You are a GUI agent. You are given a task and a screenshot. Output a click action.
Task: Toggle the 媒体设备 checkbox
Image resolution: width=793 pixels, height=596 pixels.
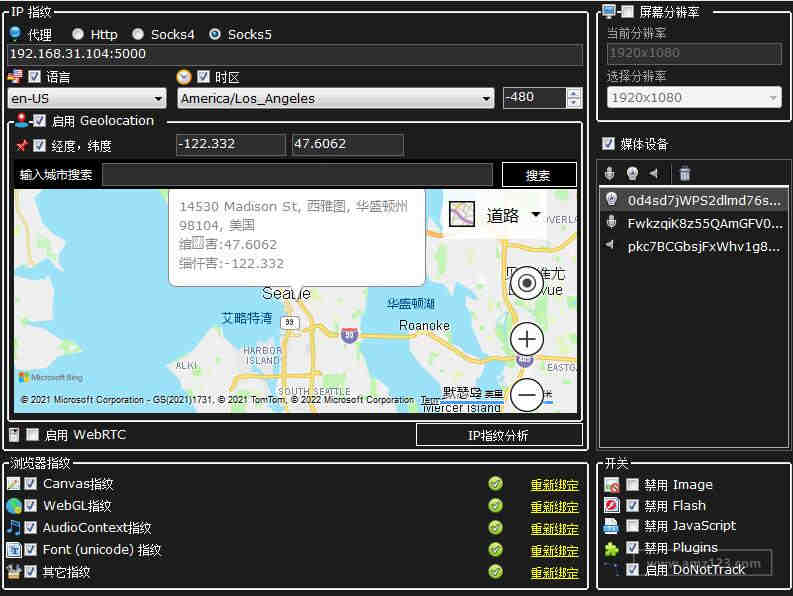(608, 144)
